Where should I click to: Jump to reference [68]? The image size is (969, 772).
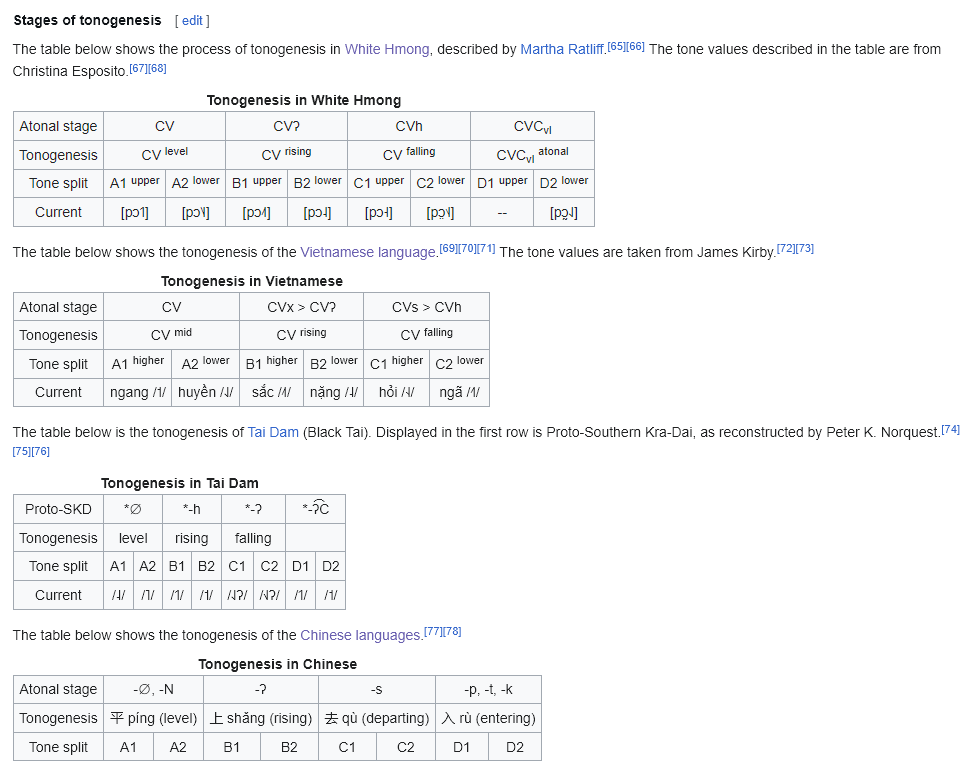(157, 68)
